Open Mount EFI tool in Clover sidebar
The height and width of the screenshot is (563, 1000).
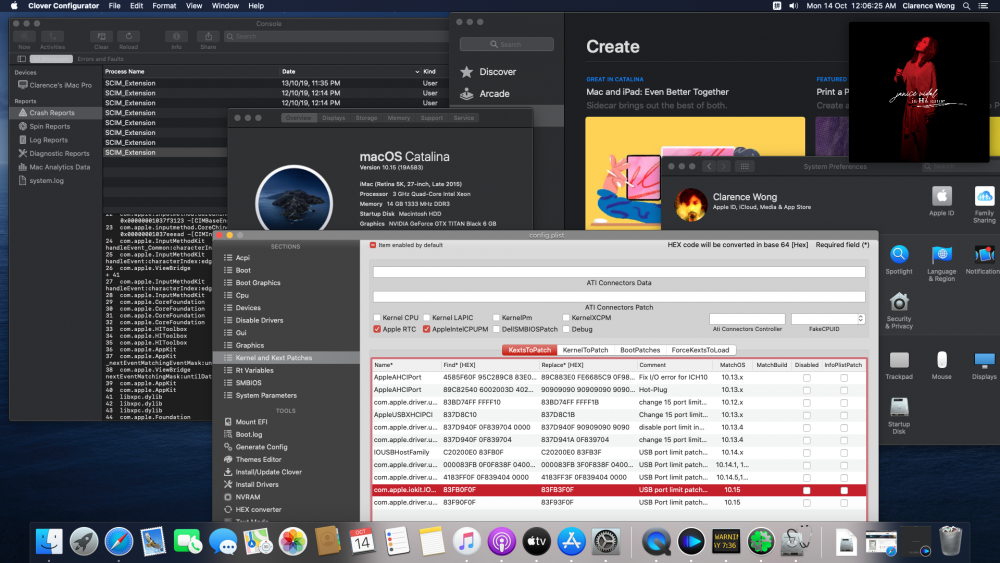click(x=251, y=421)
